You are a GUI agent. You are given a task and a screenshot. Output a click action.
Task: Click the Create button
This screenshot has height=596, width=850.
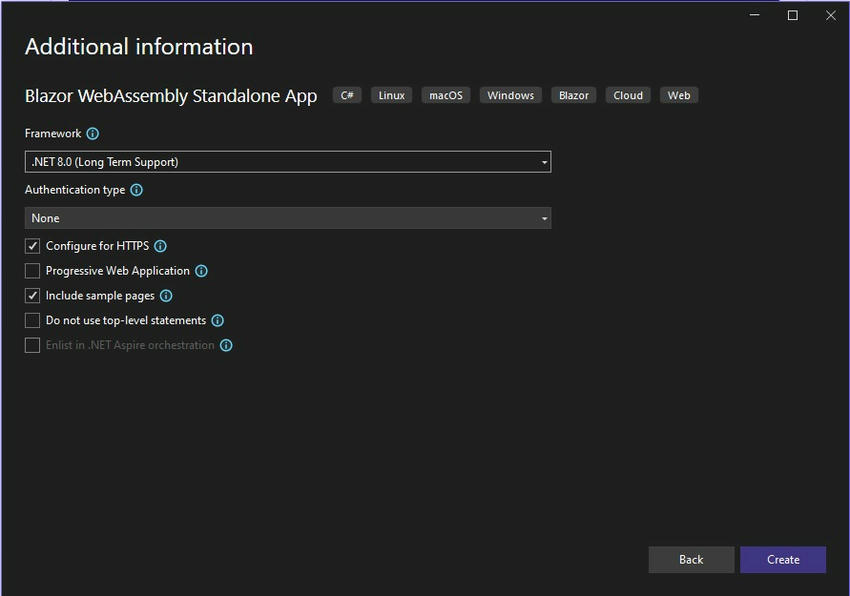tap(783, 560)
